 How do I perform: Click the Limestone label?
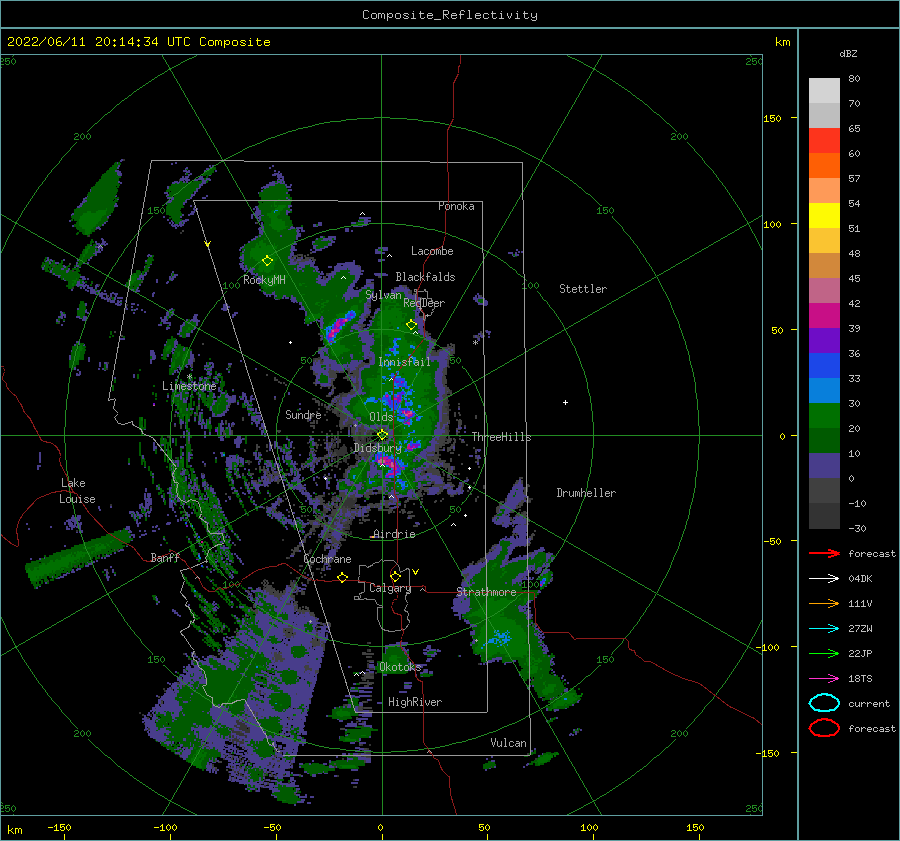click(189, 386)
